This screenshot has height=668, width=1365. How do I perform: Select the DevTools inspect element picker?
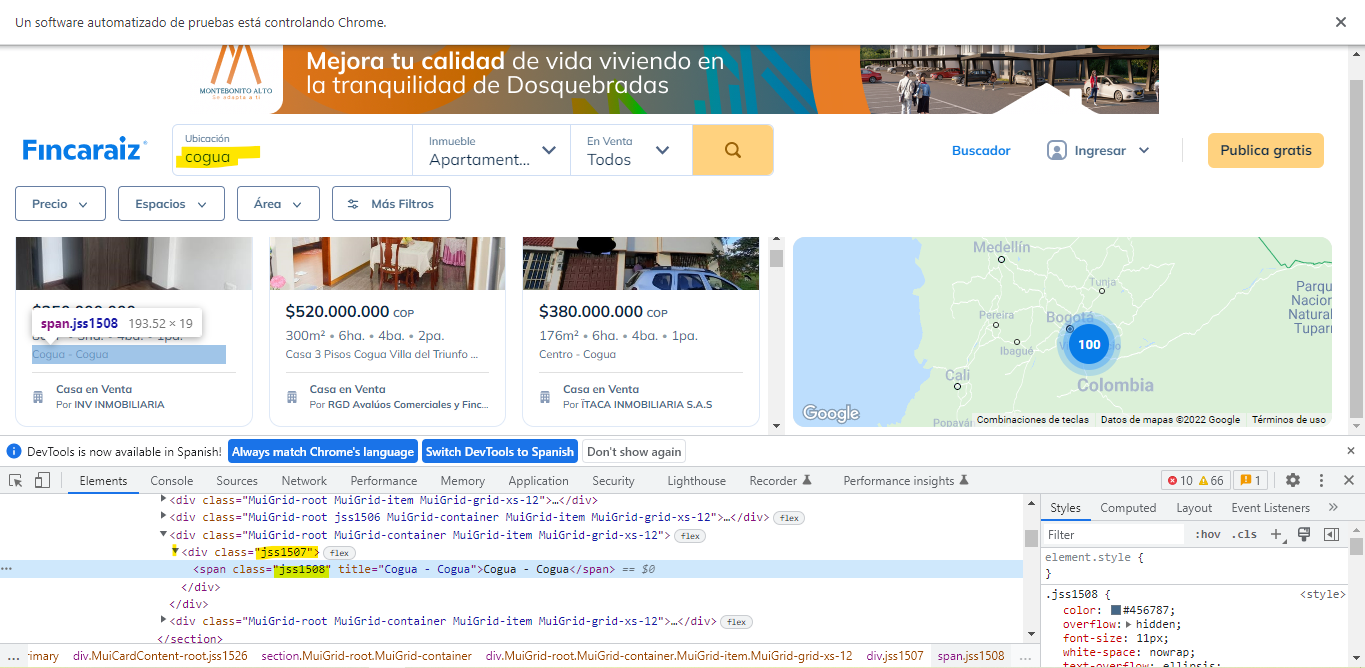tap(16, 481)
